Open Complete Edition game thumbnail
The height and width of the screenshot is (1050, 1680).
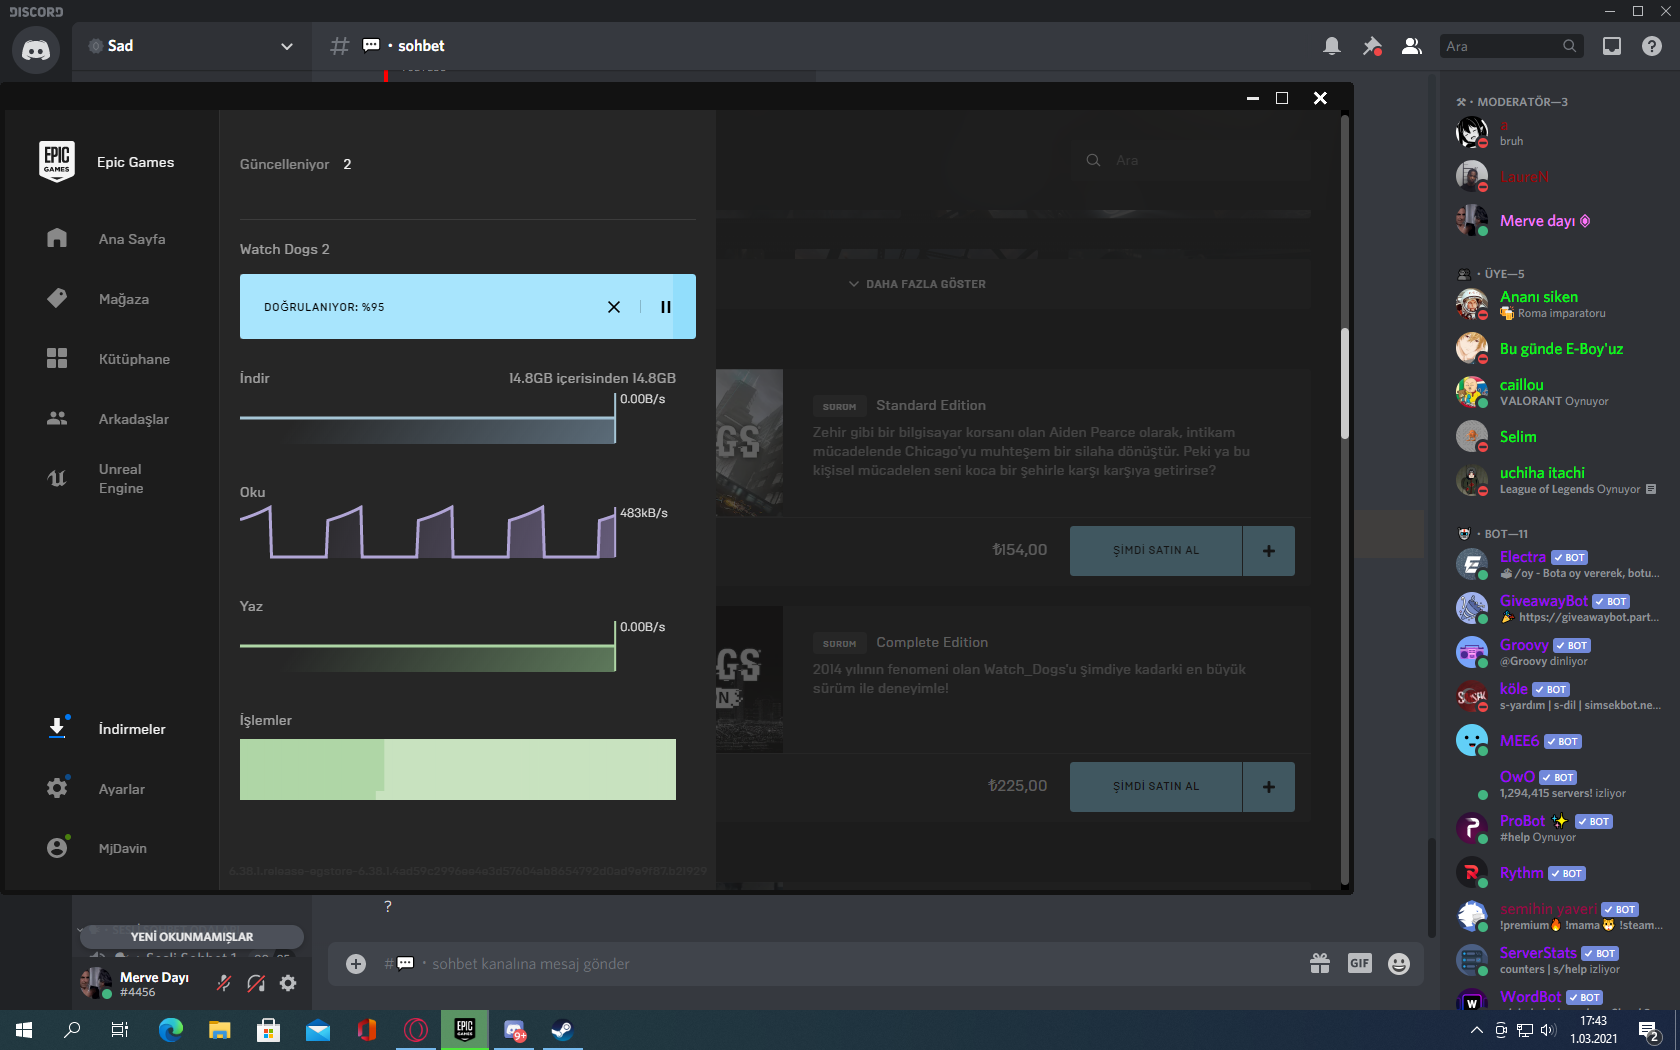coord(750,679)
